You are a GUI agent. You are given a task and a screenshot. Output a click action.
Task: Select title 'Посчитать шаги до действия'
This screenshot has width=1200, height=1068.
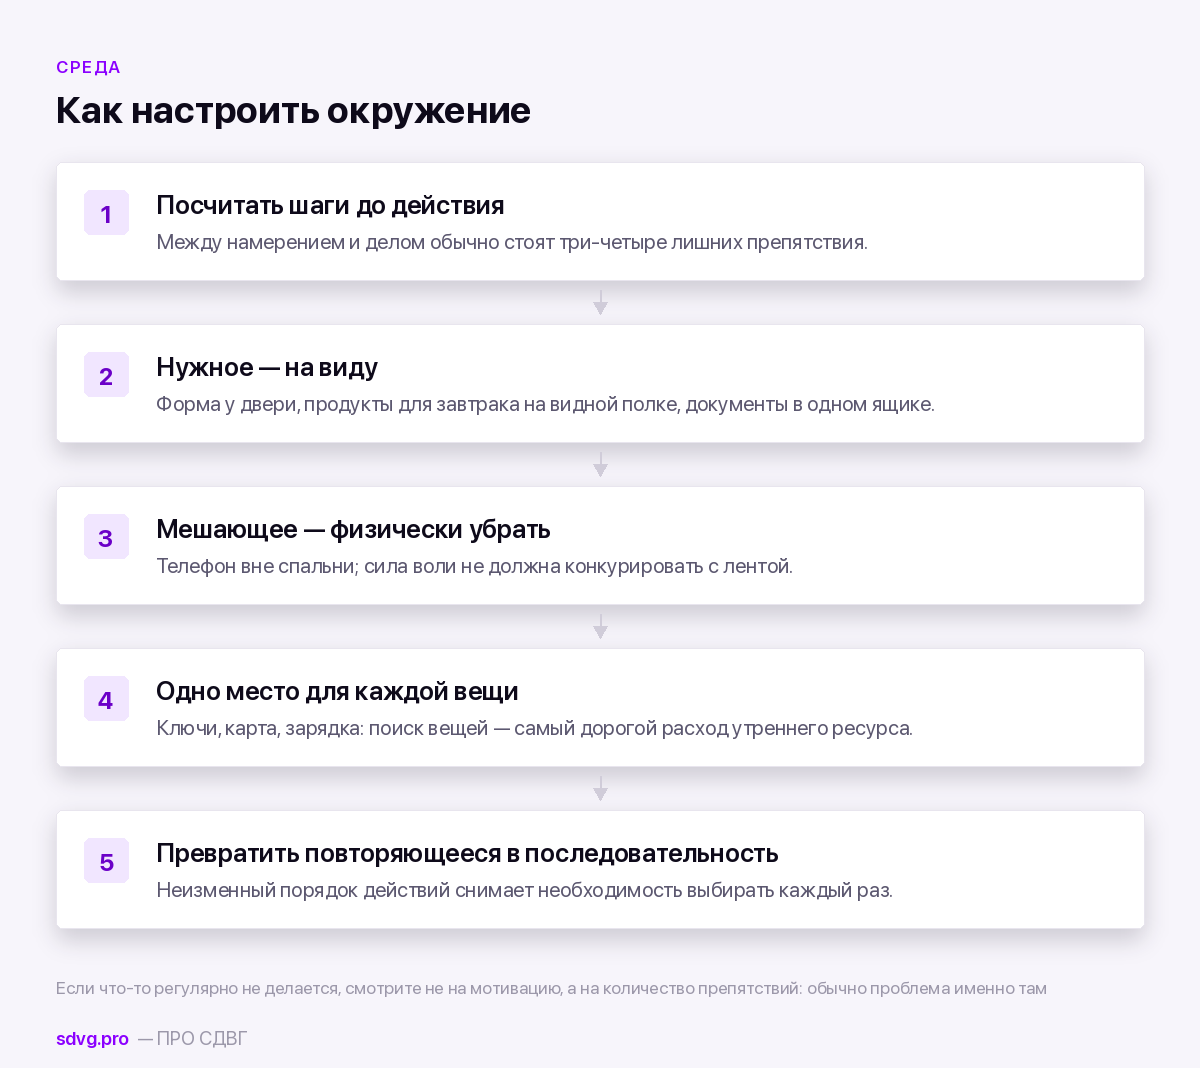(x=330, y=205)
